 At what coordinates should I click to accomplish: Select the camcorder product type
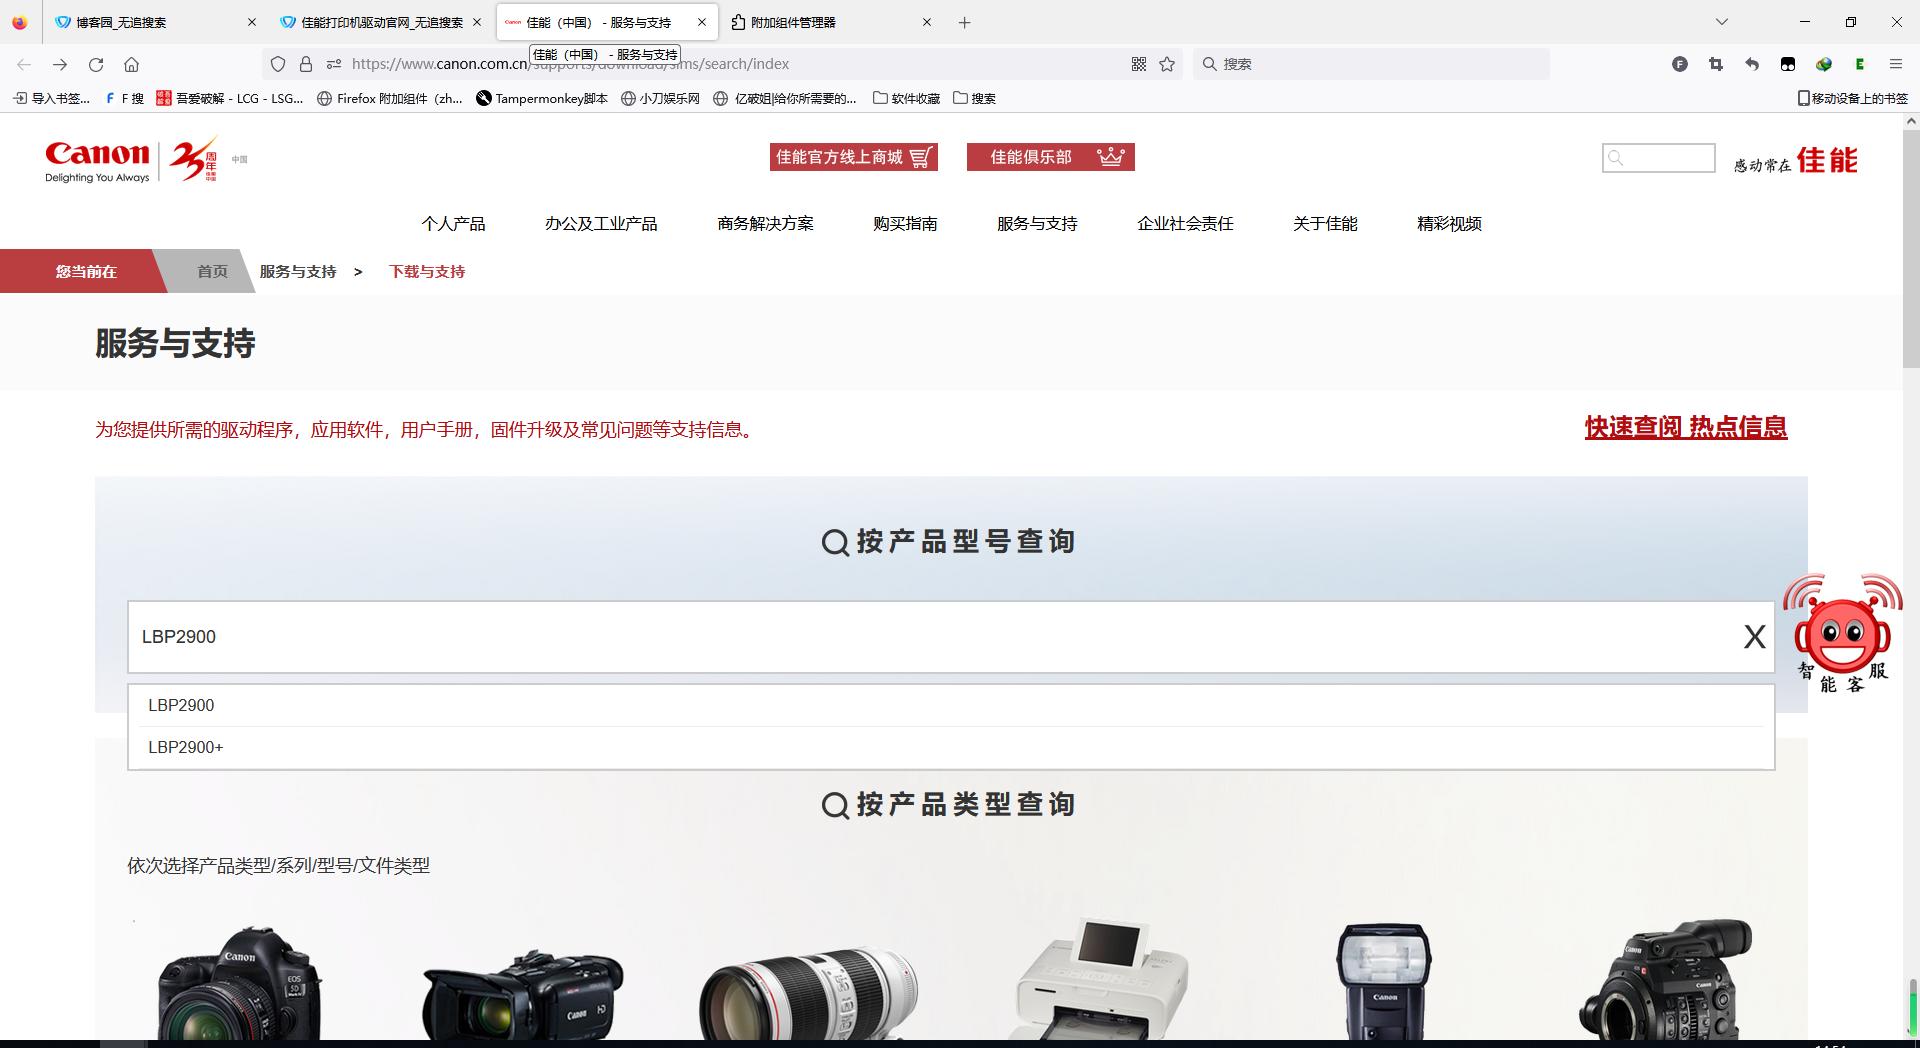[522, 995]
